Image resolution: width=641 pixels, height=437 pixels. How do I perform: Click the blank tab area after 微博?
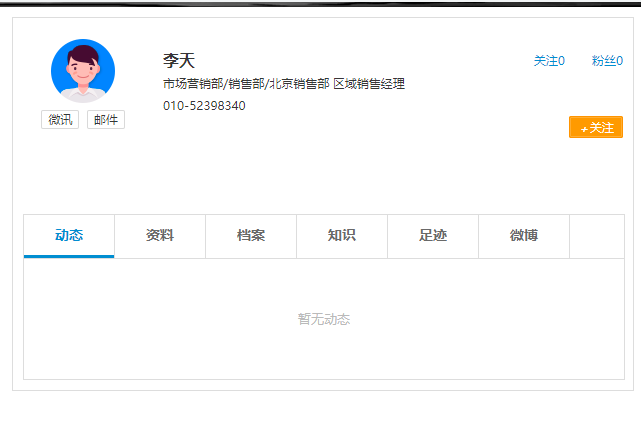tap(596, 236)
